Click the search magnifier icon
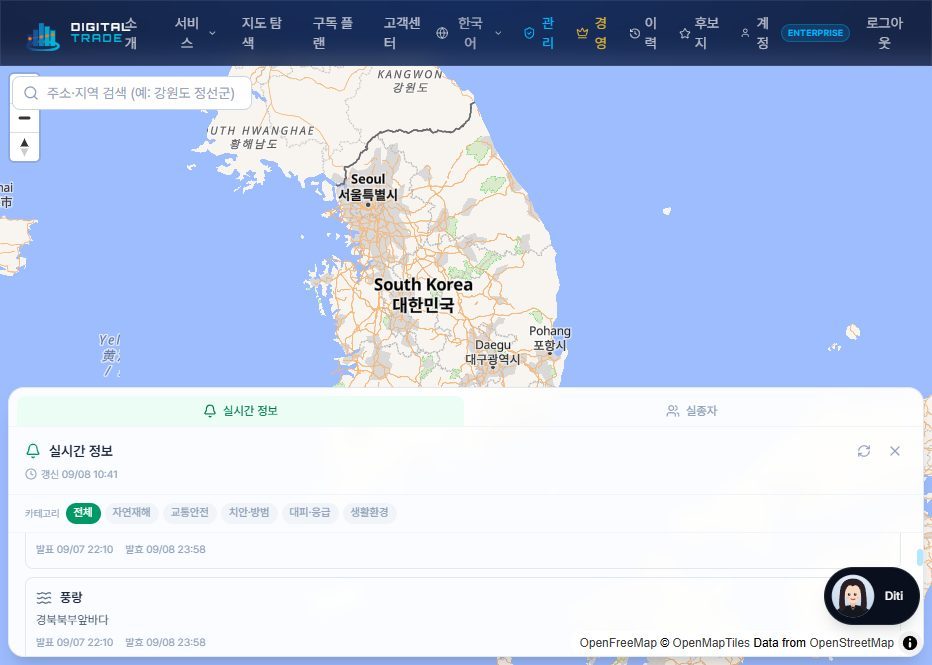This screenshot has height=665, width=932. coord(31,93)
